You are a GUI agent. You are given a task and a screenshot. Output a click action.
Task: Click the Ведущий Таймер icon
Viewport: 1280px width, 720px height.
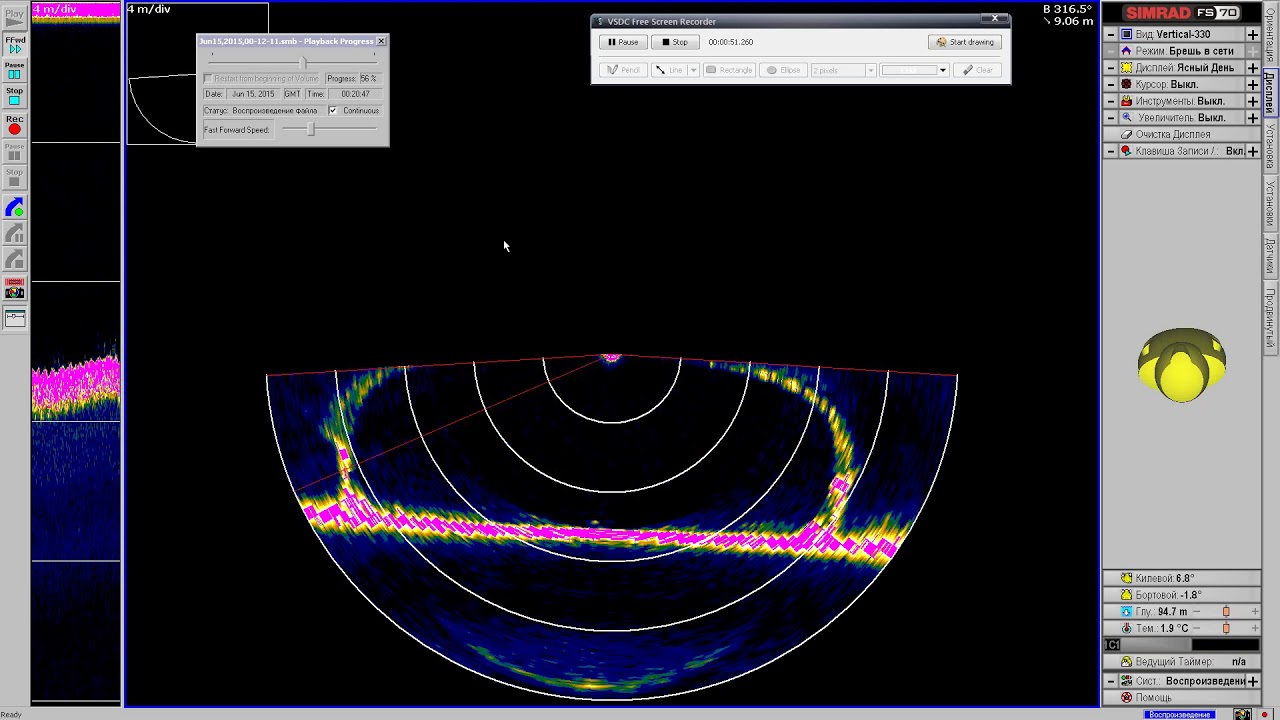pyautogui.click(x=1126, y=662)
